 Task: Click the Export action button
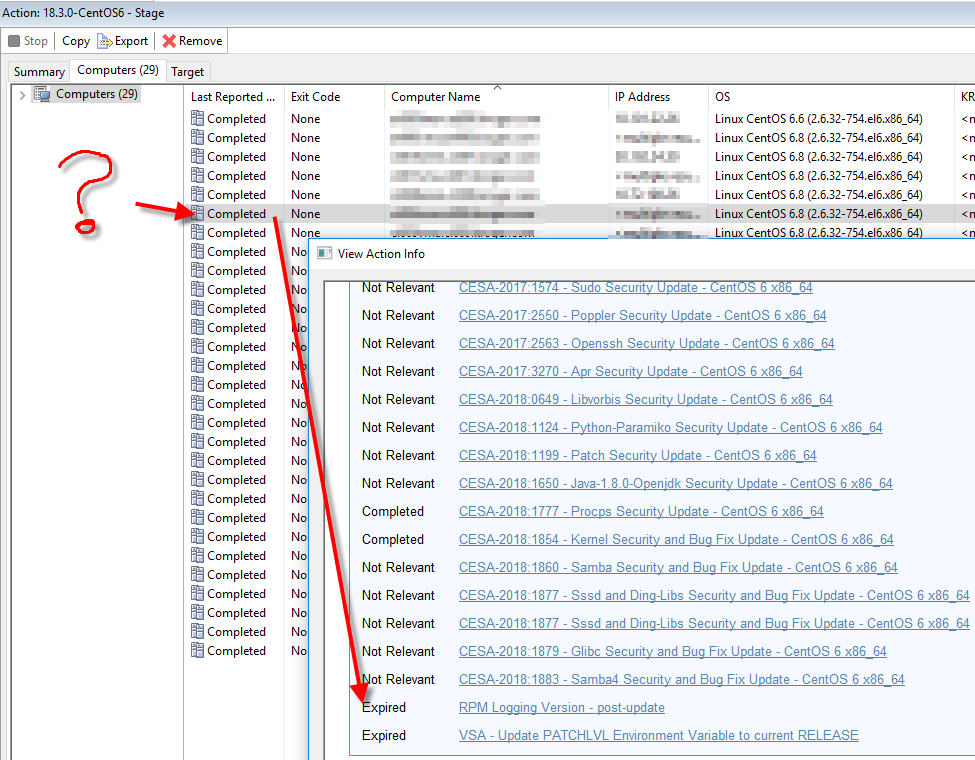(123, 41)
